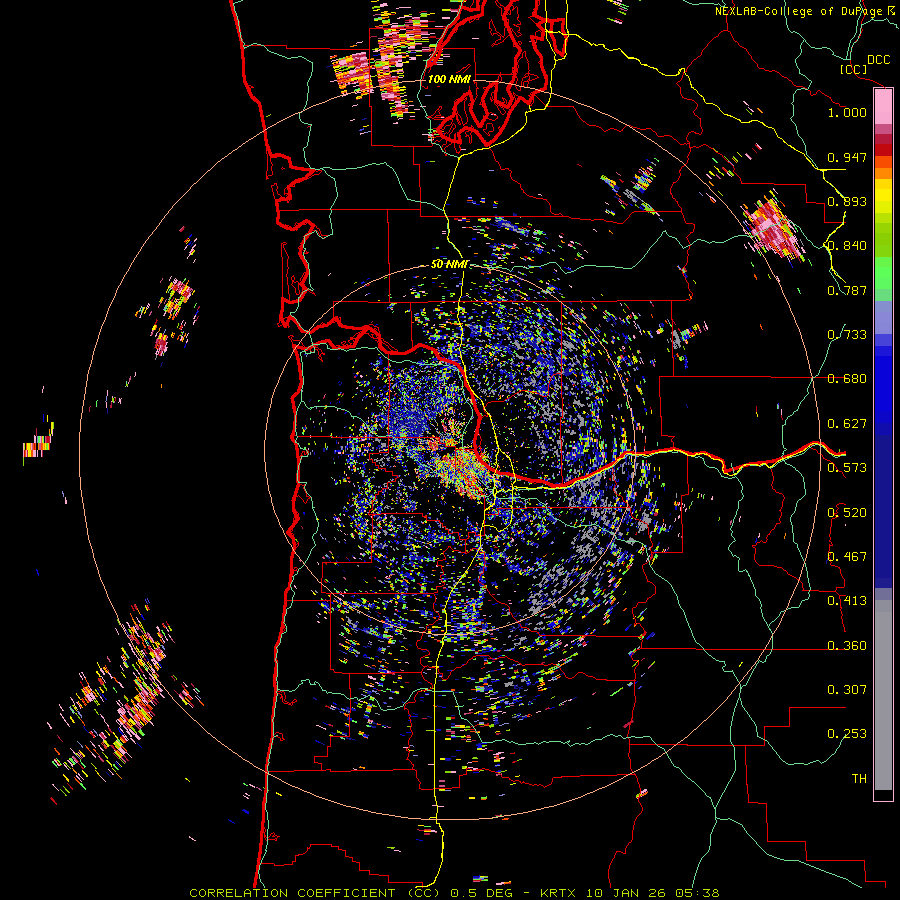Select the 0.947 scale value
Viewport: 900px width, 900px height.
(847, 157)
